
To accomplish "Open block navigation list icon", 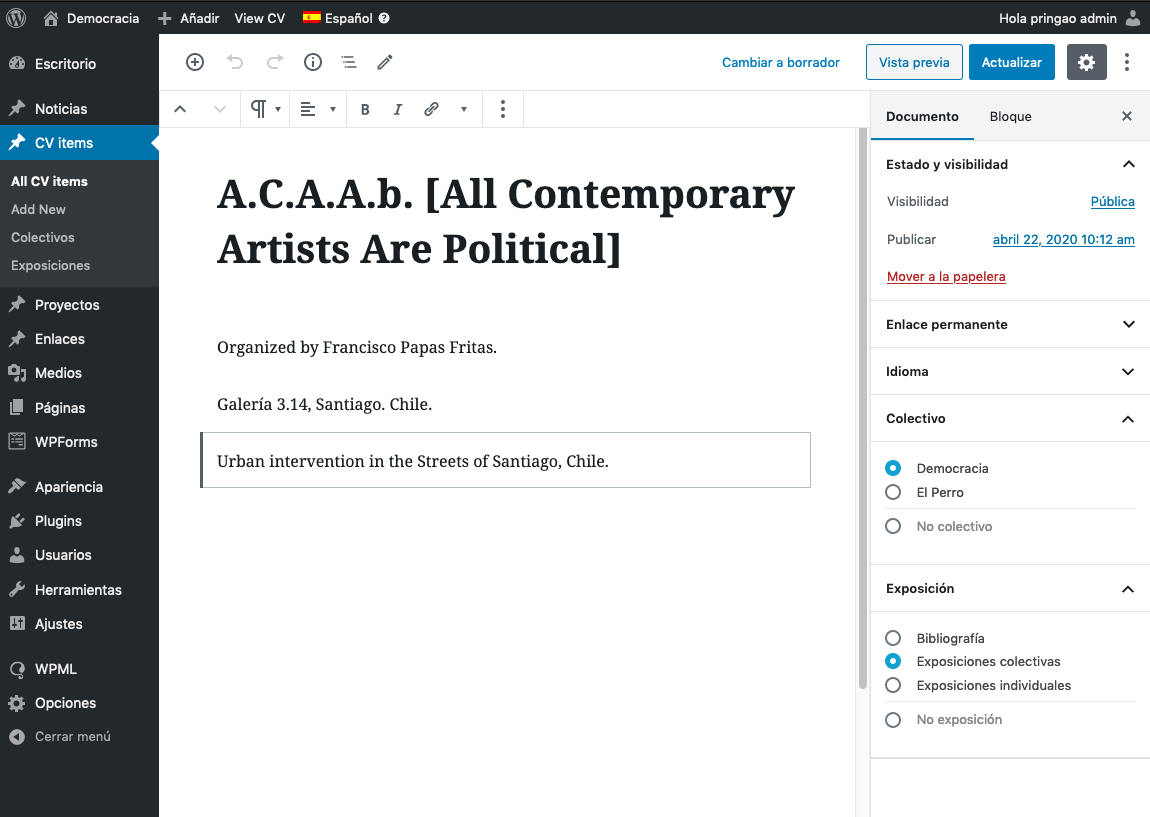I will [x=349, y=62].
